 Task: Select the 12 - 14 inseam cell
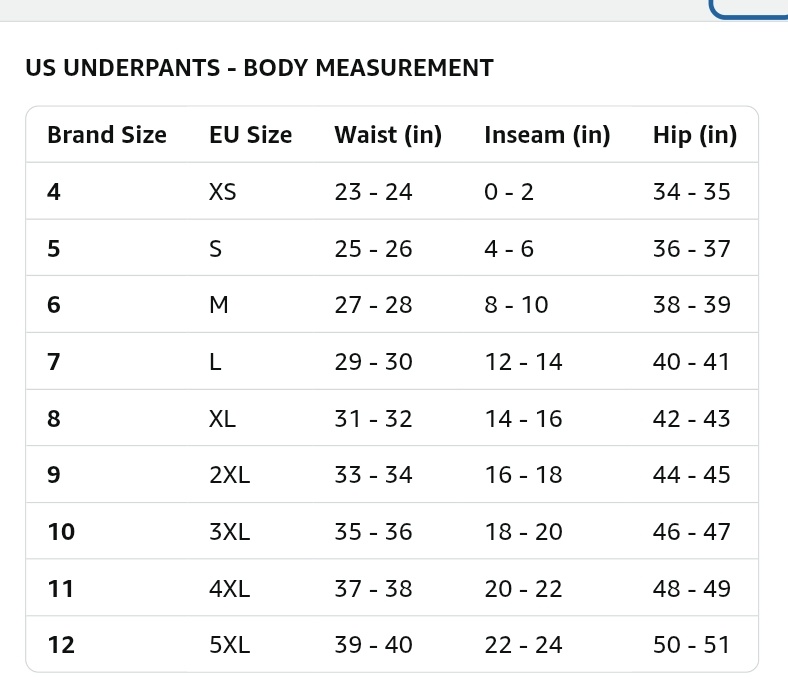(x=523, y=362)
